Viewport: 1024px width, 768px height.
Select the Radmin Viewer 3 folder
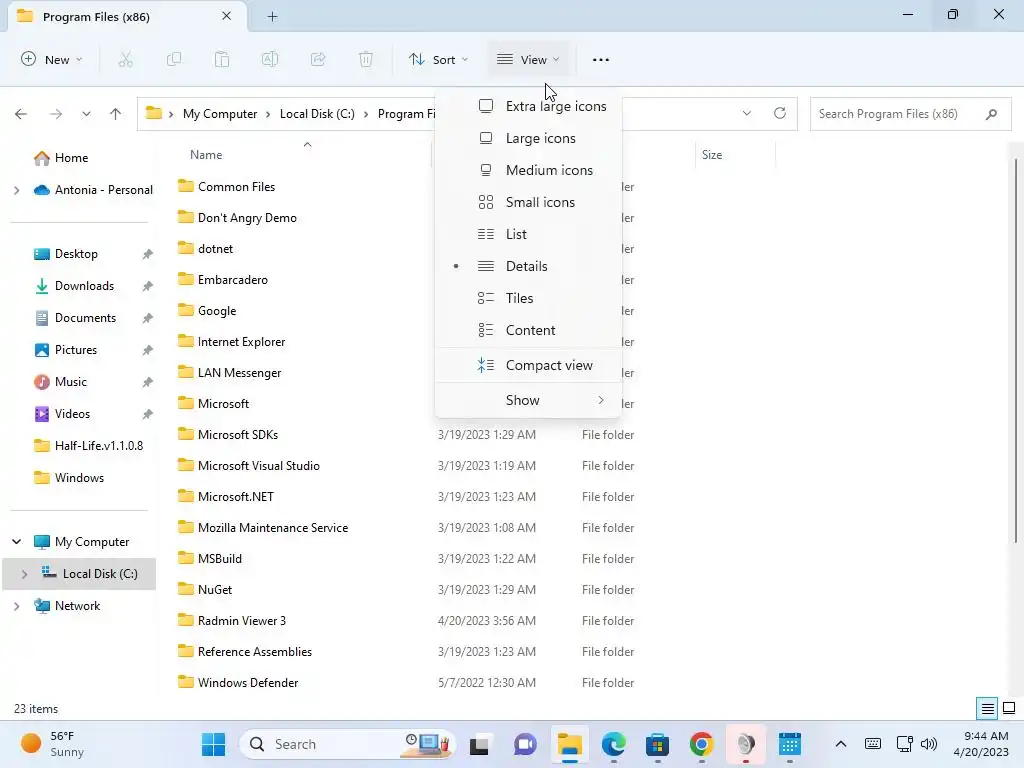[x=242, y=620]
